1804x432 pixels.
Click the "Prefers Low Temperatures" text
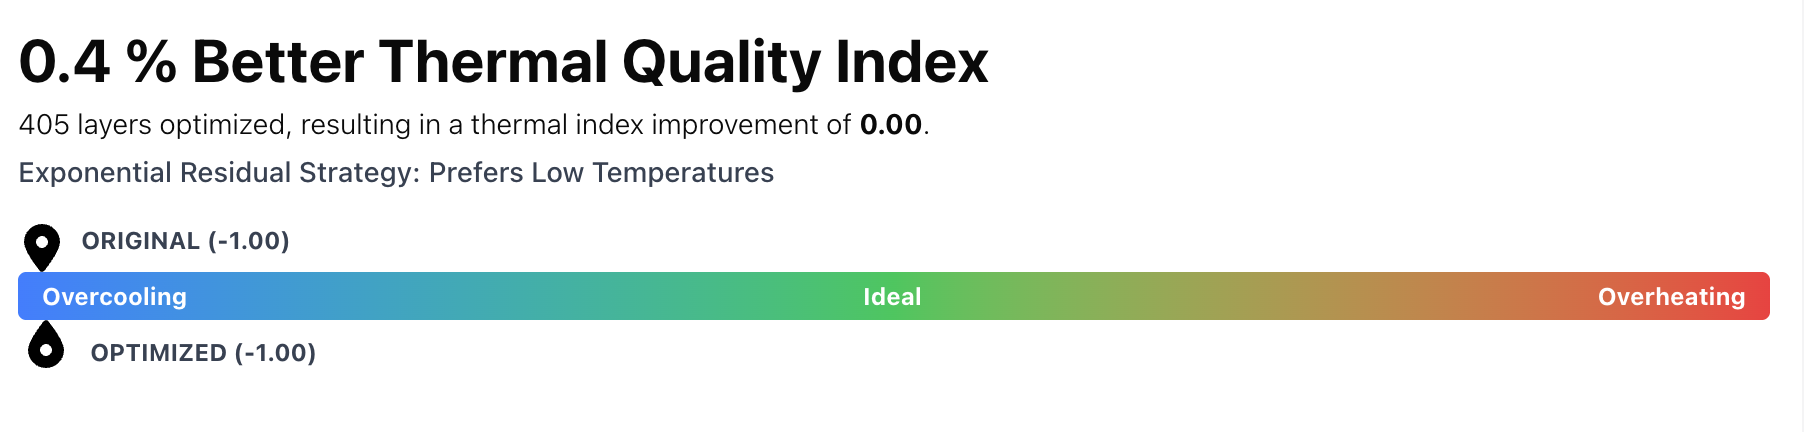coord(601,173)
